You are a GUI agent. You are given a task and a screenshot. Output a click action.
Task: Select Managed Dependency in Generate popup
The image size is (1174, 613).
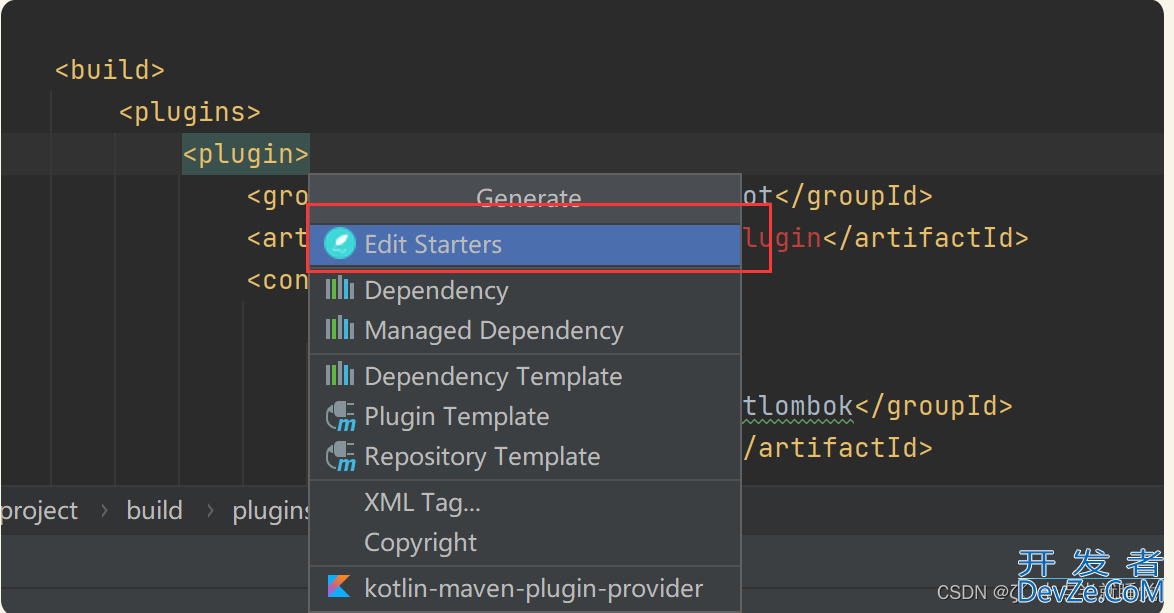(x=525, y=331)
